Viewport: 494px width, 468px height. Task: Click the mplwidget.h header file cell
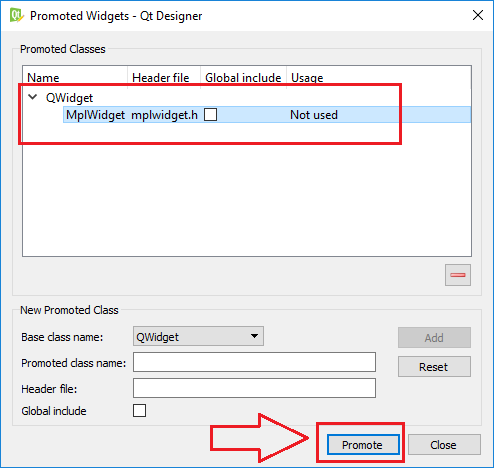click(164, 115)
